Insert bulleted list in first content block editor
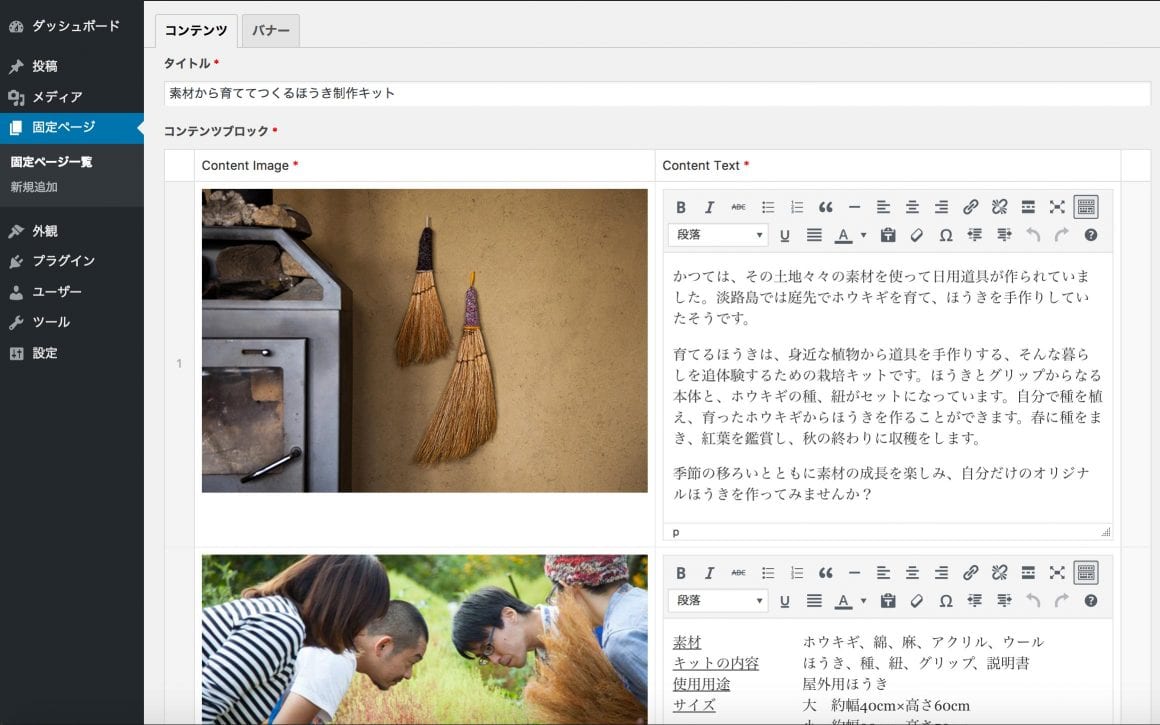 (768, 207)
